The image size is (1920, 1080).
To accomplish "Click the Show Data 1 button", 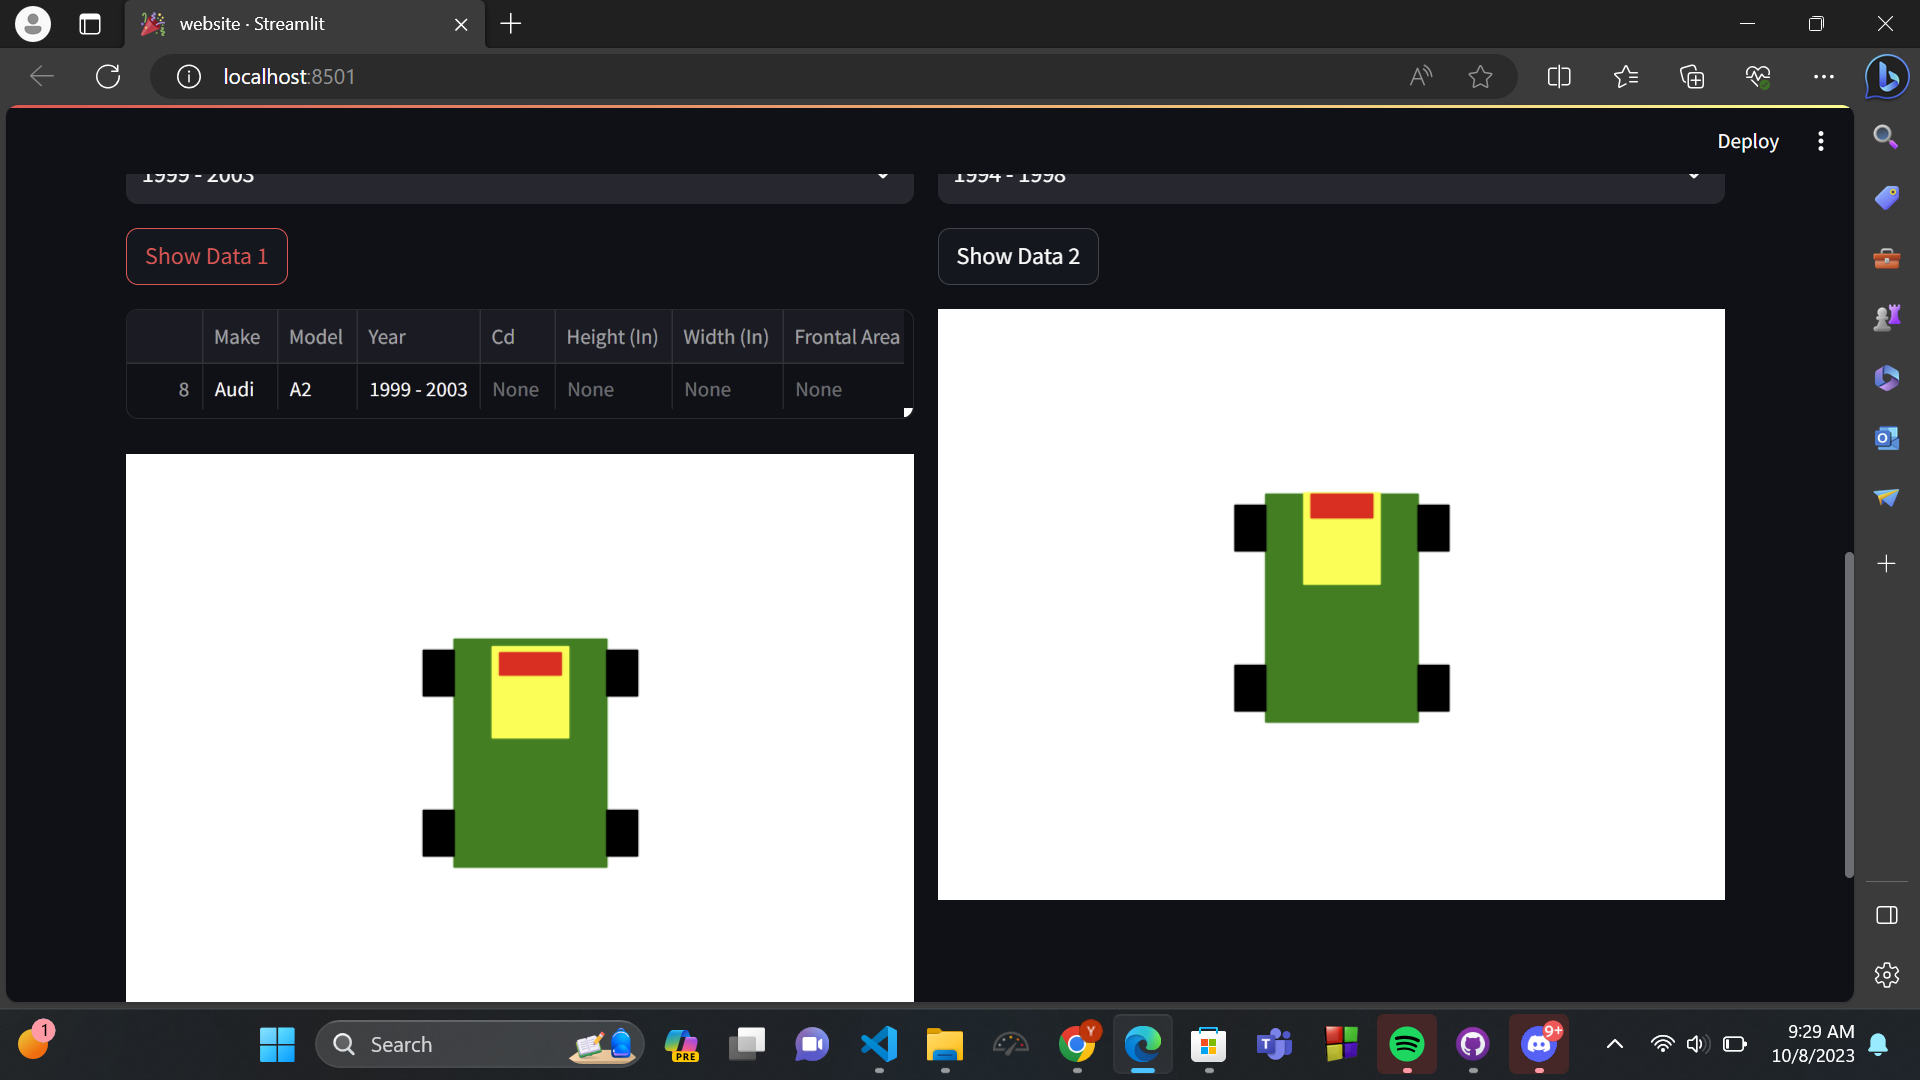I will [206, 256].
